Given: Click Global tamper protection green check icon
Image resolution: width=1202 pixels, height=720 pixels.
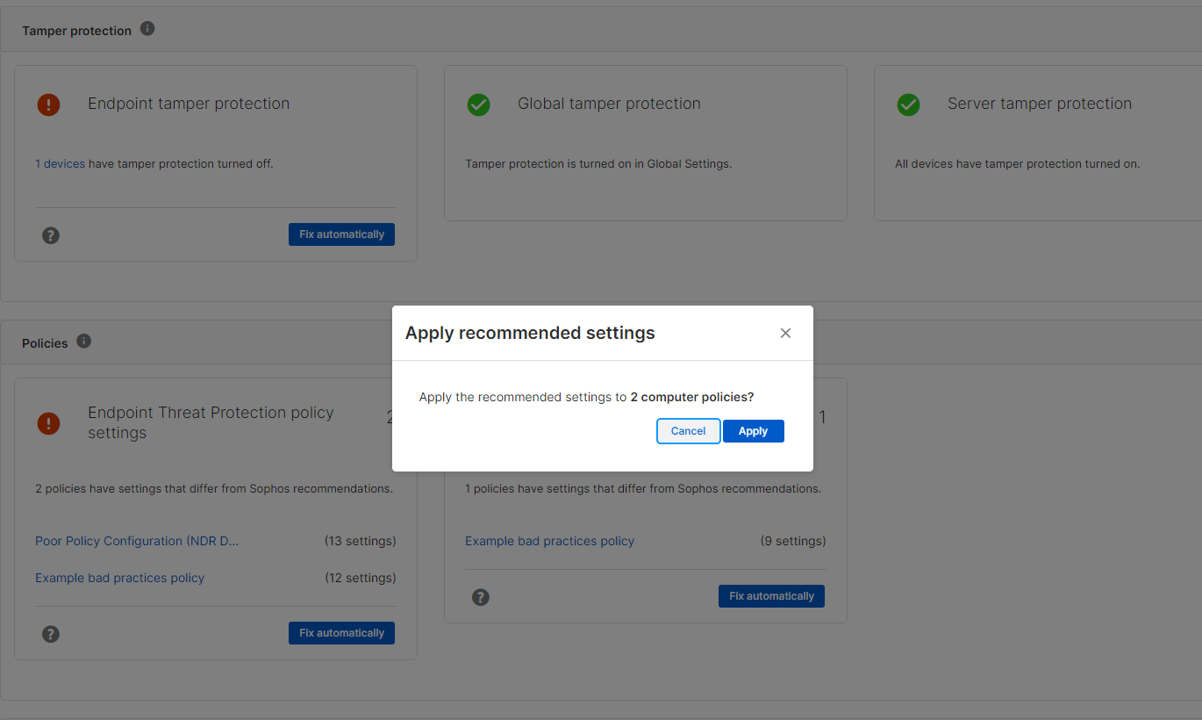Looking at the screenshot, I should [479, 104].
